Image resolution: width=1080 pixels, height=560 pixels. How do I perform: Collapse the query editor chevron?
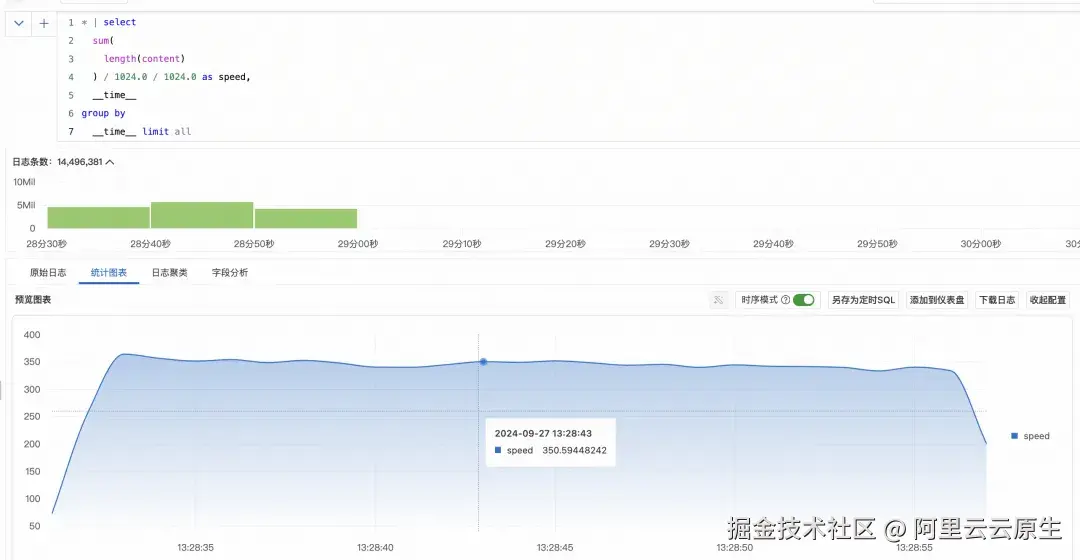coord(19,23)
